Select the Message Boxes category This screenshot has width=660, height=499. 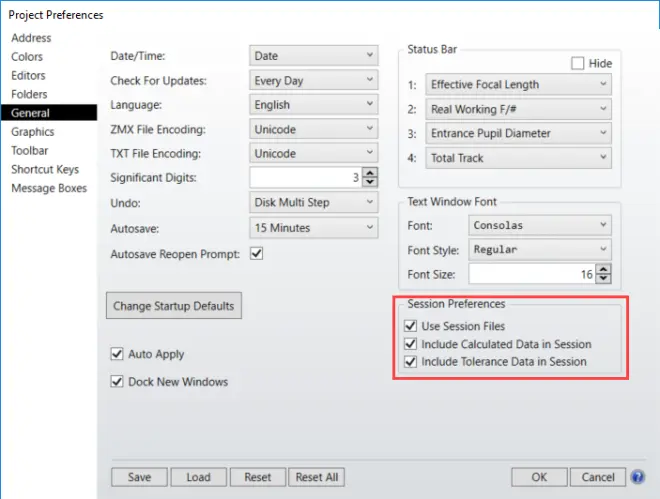pos(49,188)
